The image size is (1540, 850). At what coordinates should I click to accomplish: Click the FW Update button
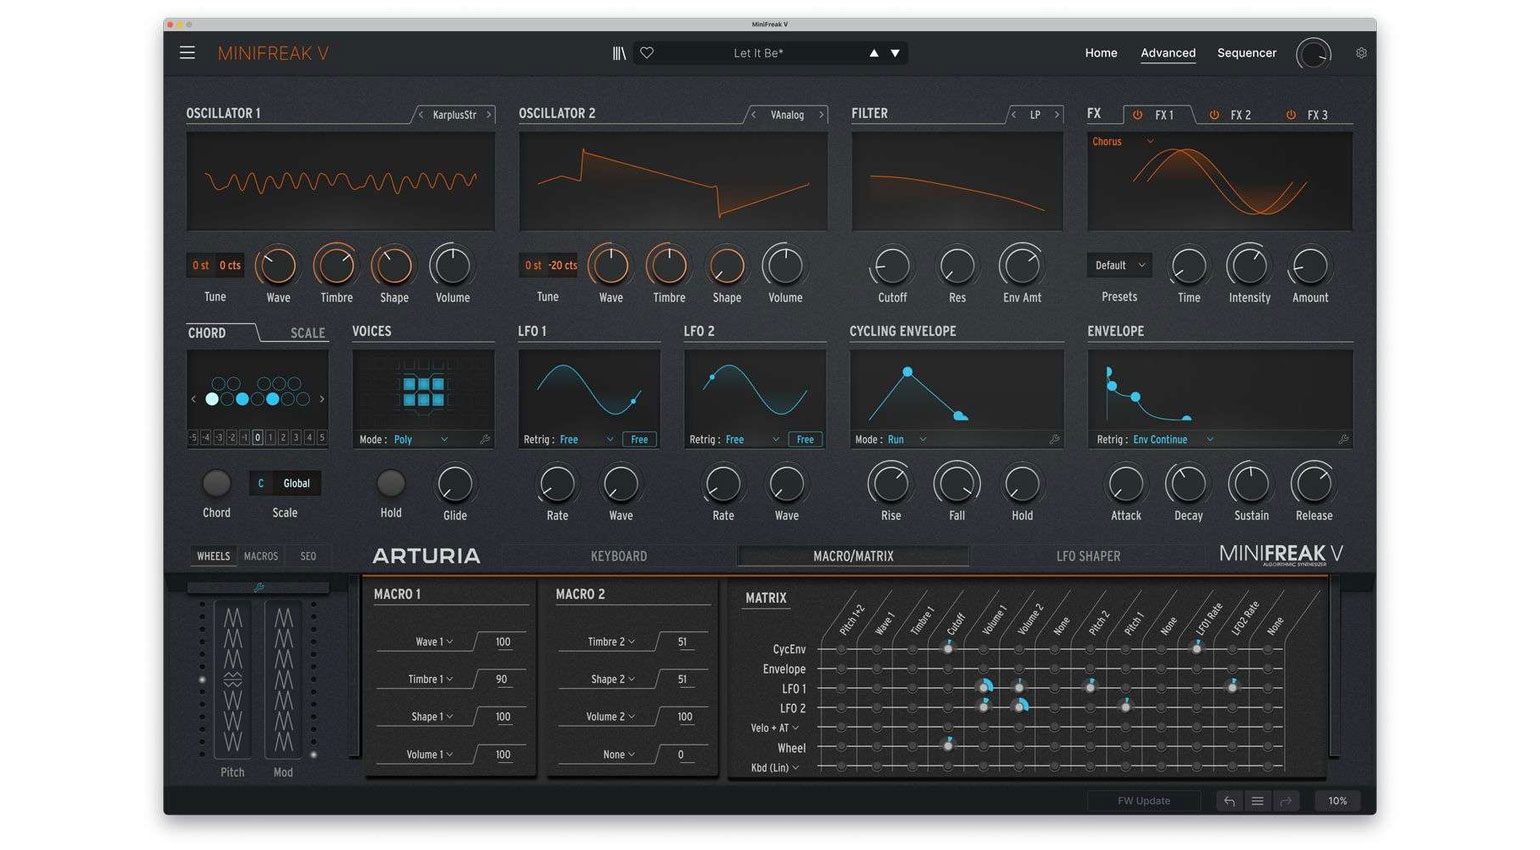pos(1143,801)
